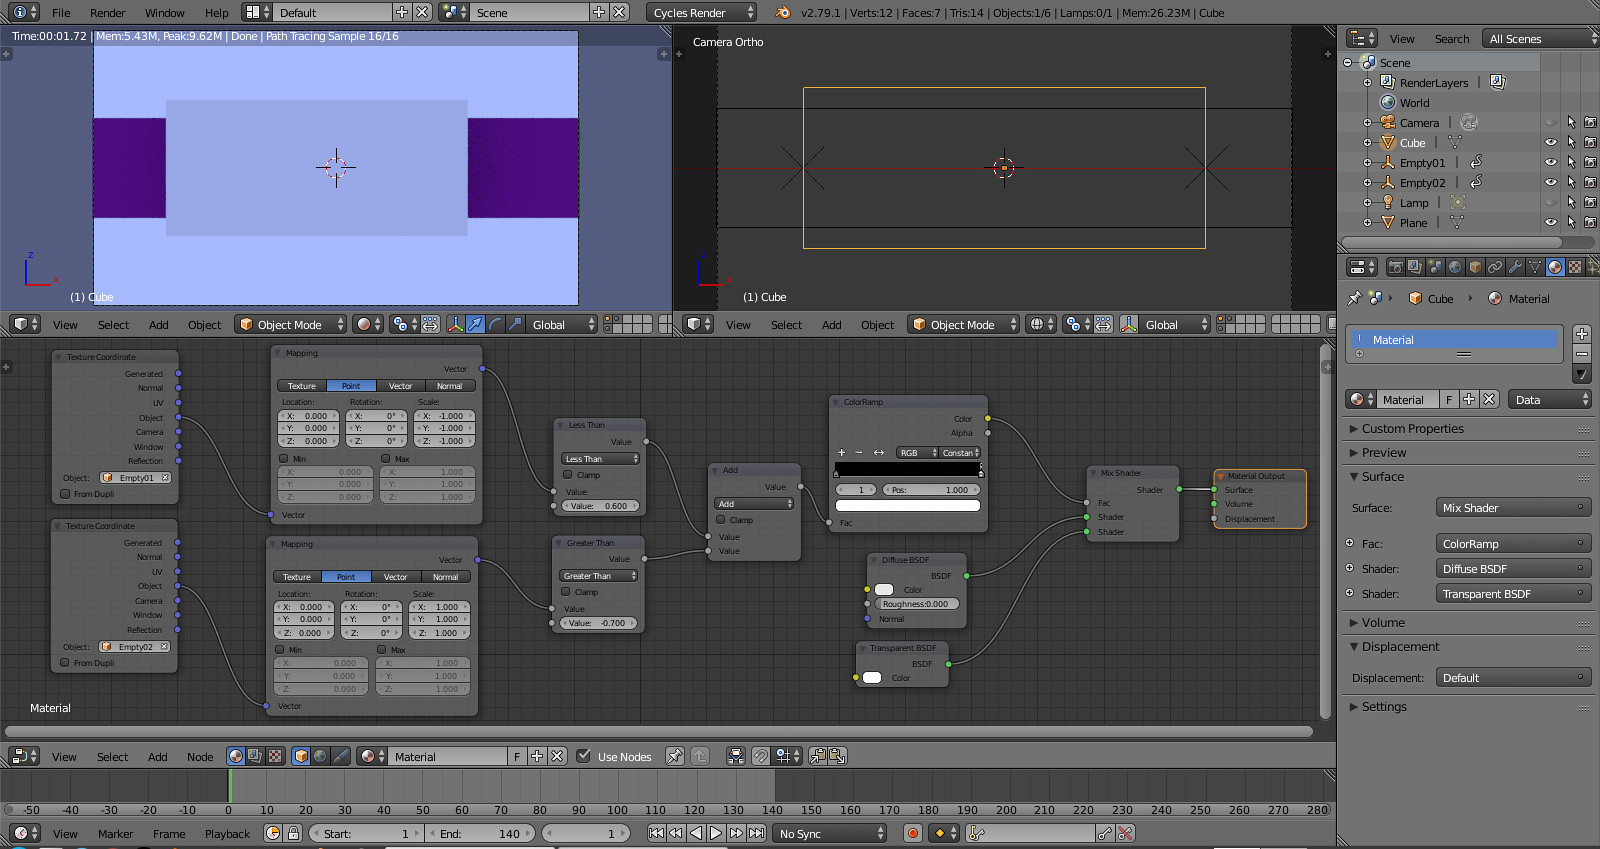Enable Clamp on the Less Than node
Image resolution: width=1600 pixels, height=849 pixels.
567,475
